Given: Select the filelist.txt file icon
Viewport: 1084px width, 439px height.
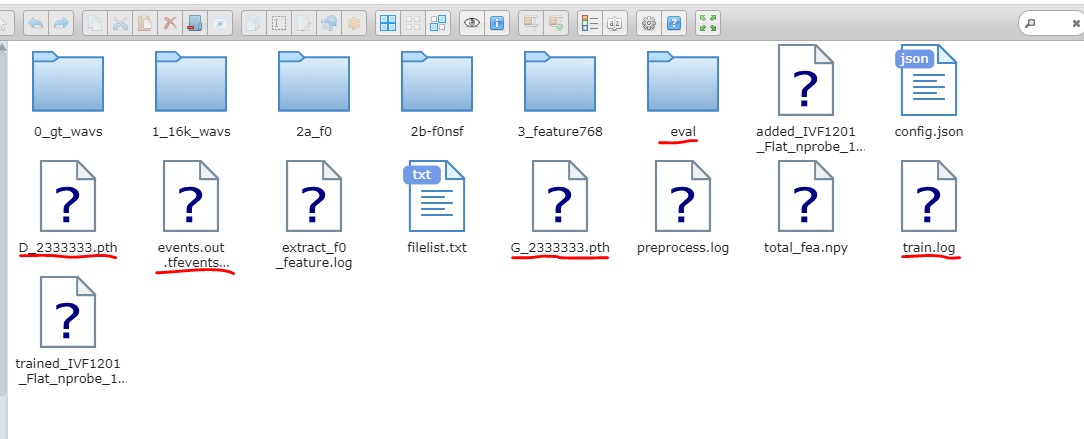Looking at the screenshot, I should pyautogui.click(x=436, y=196).
